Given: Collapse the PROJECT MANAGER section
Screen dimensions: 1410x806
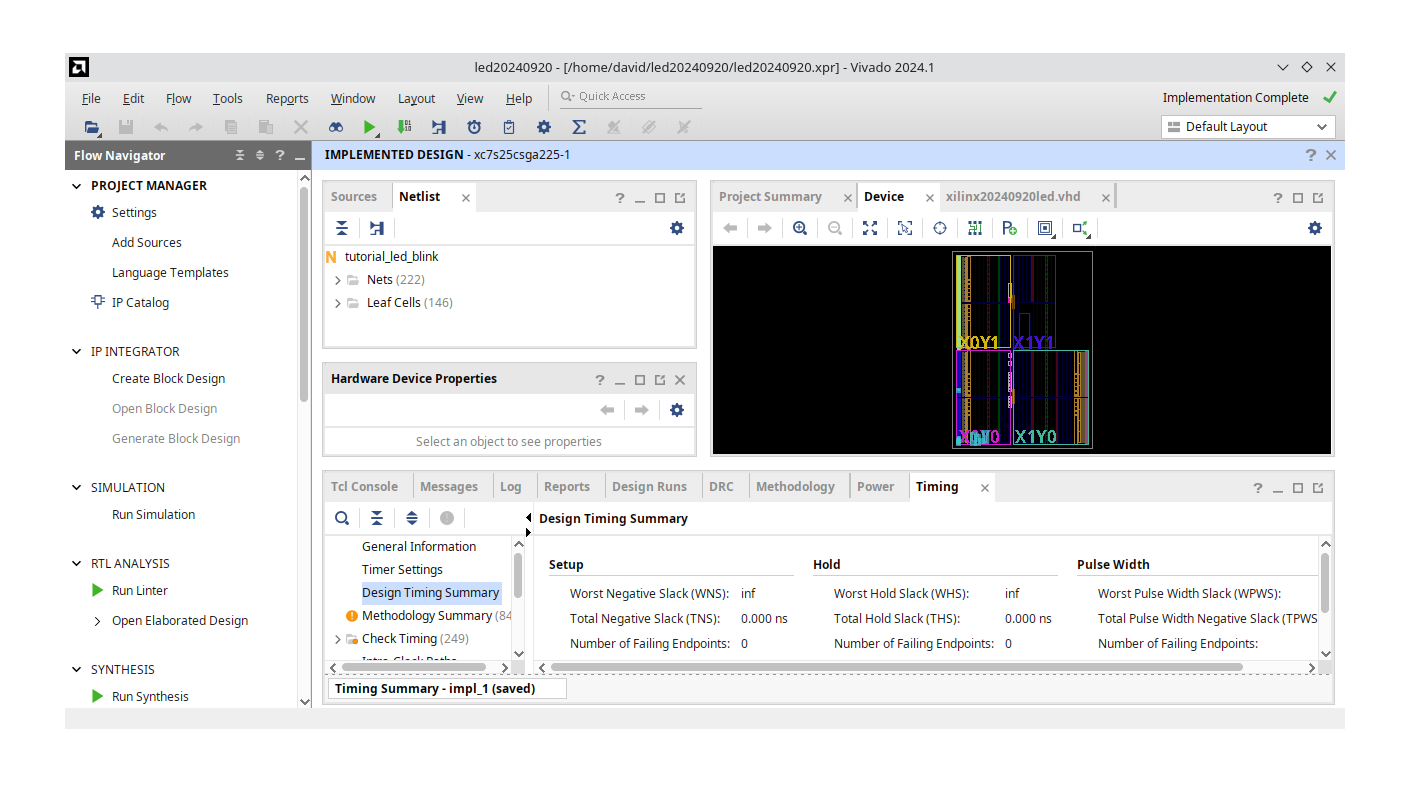Looking at the screenshot, I should coord(76,185).
